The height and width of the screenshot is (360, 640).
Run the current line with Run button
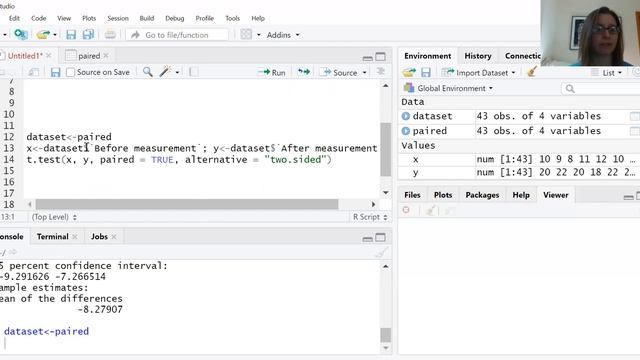pyautogui.click(x=272, y=72)
